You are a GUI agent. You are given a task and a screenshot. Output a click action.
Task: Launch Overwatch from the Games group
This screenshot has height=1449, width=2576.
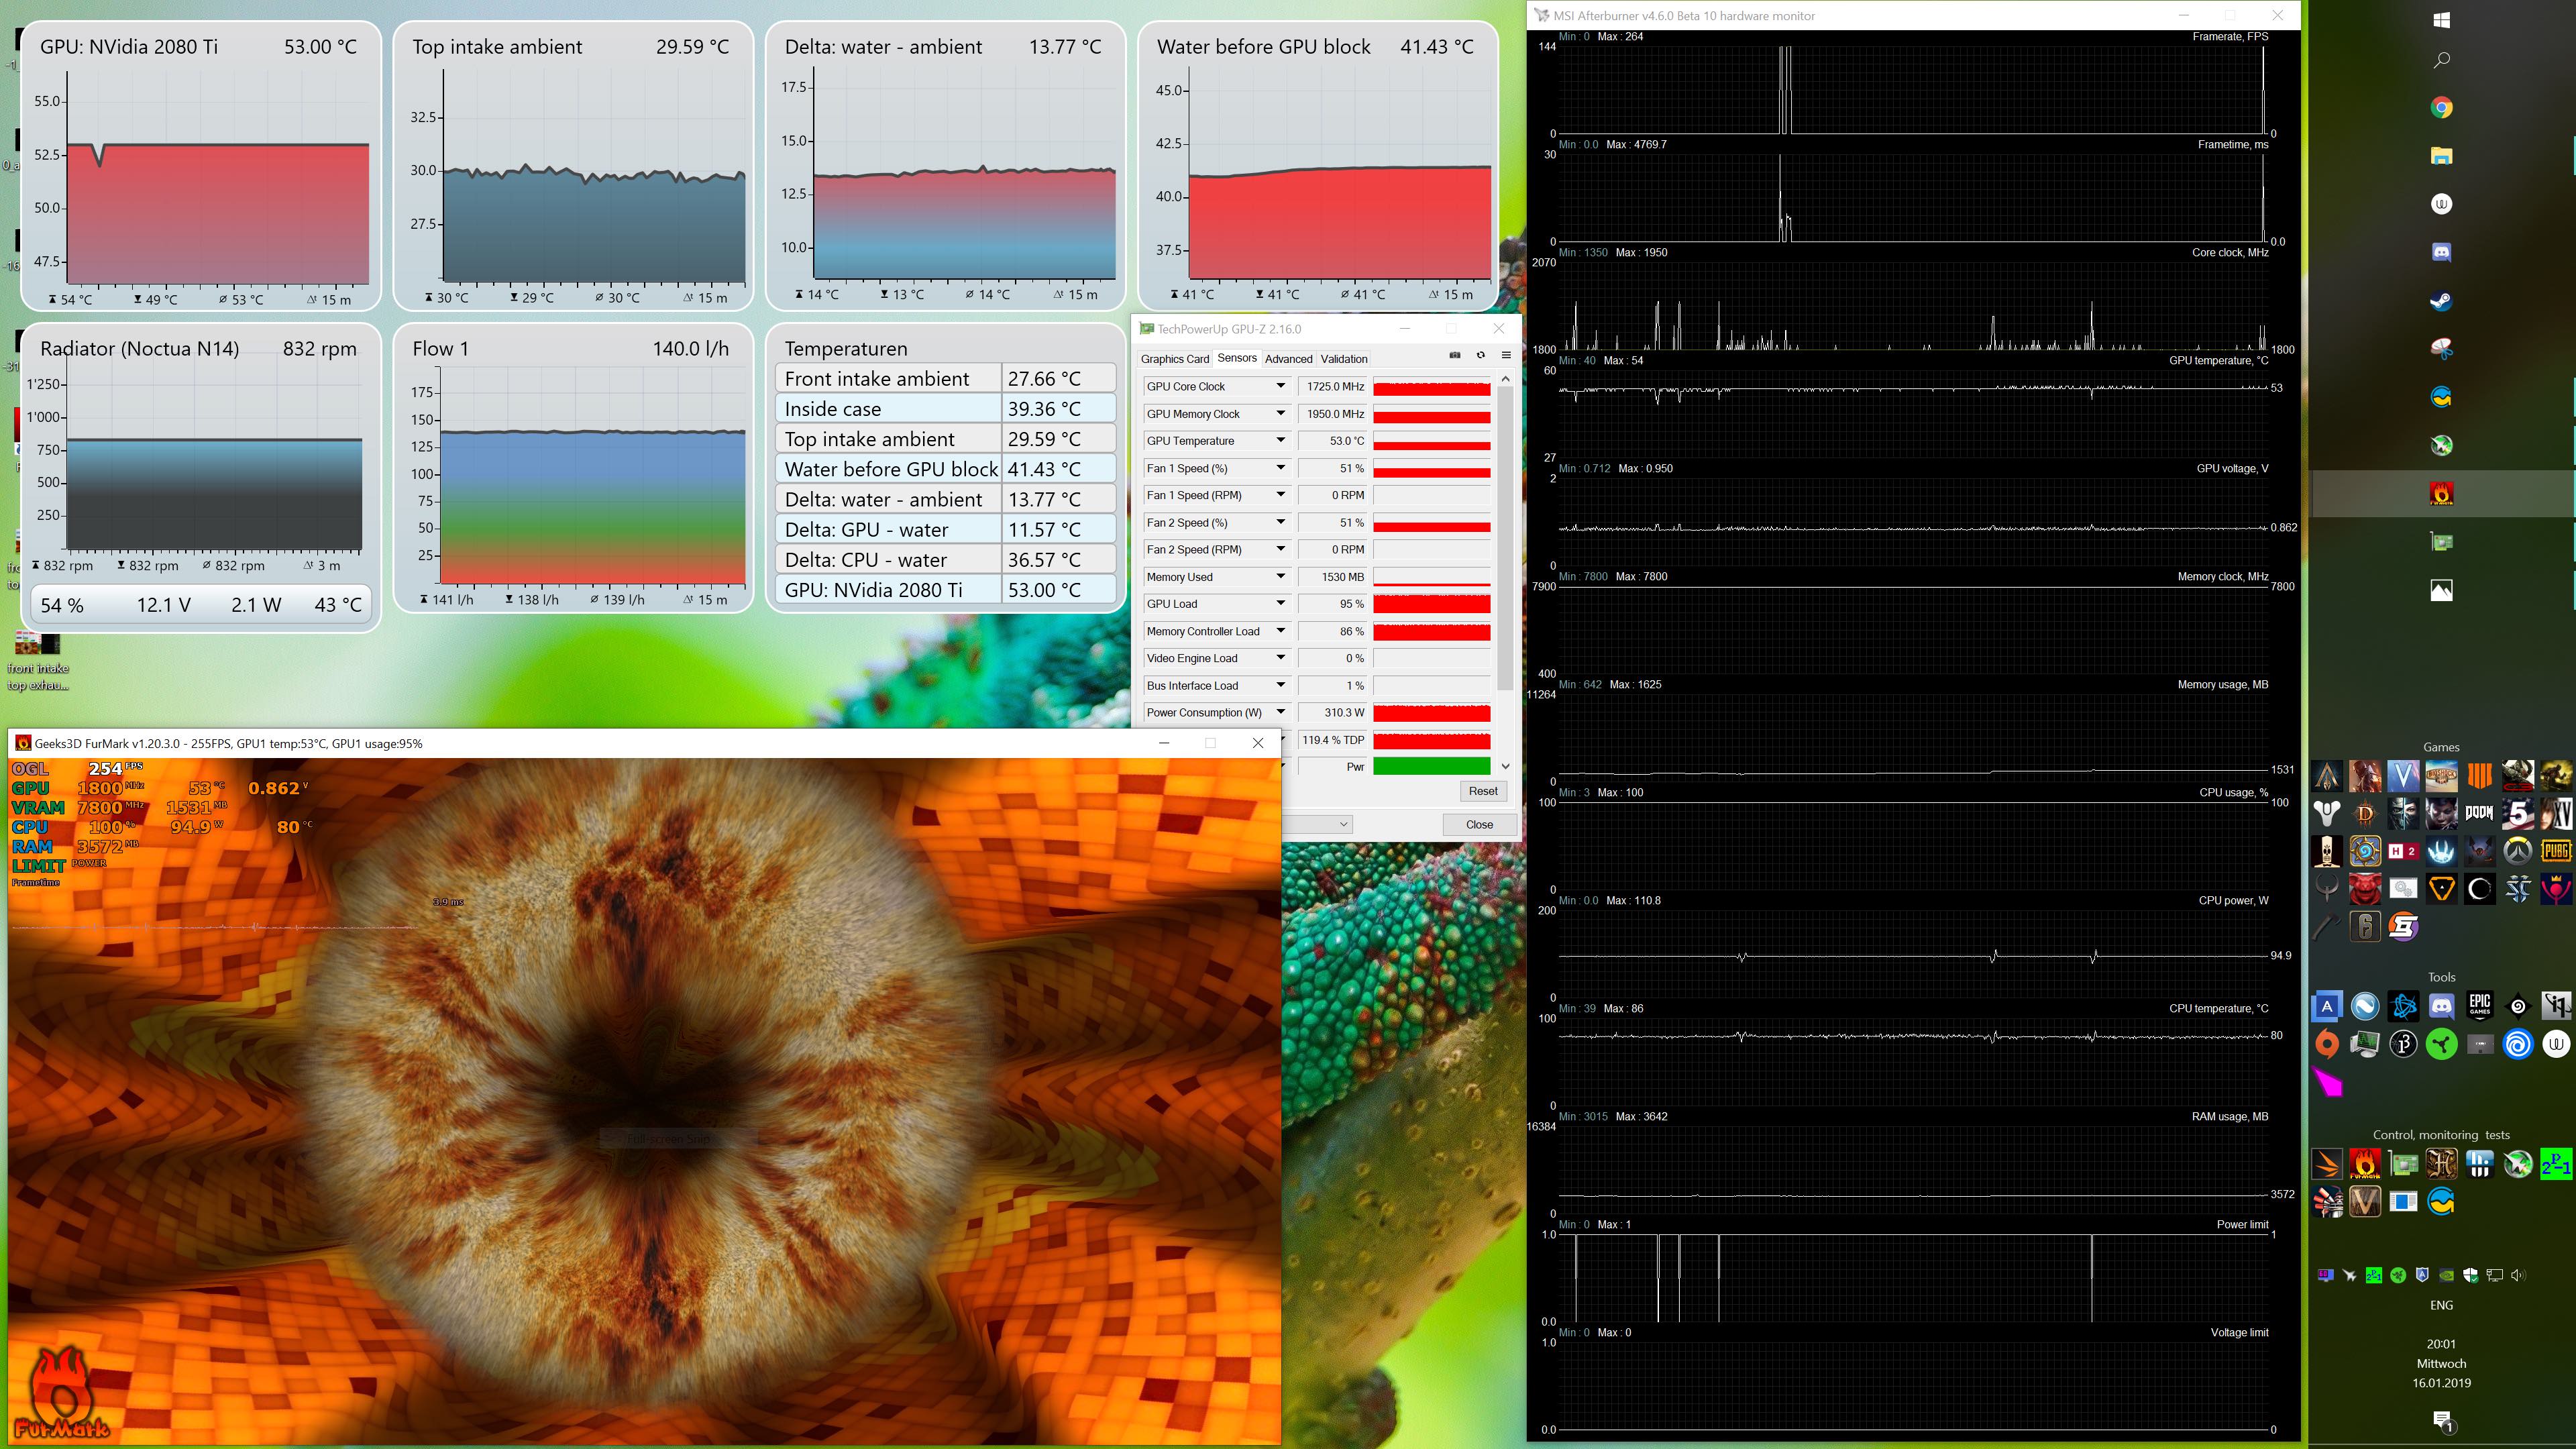click(x=2518, y=850)
